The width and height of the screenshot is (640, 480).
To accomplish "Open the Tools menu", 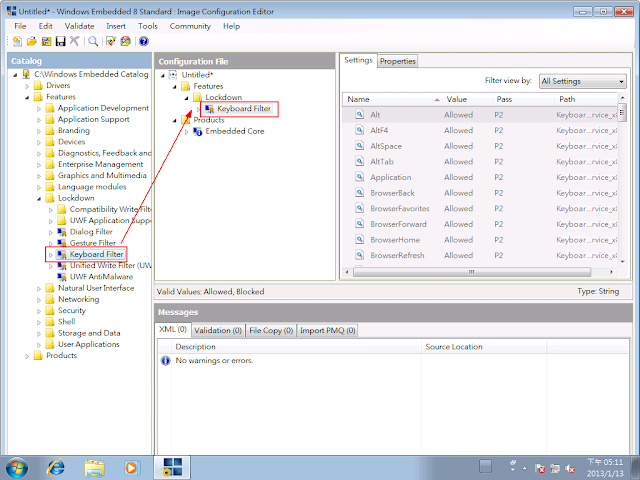I will point(147,26).
